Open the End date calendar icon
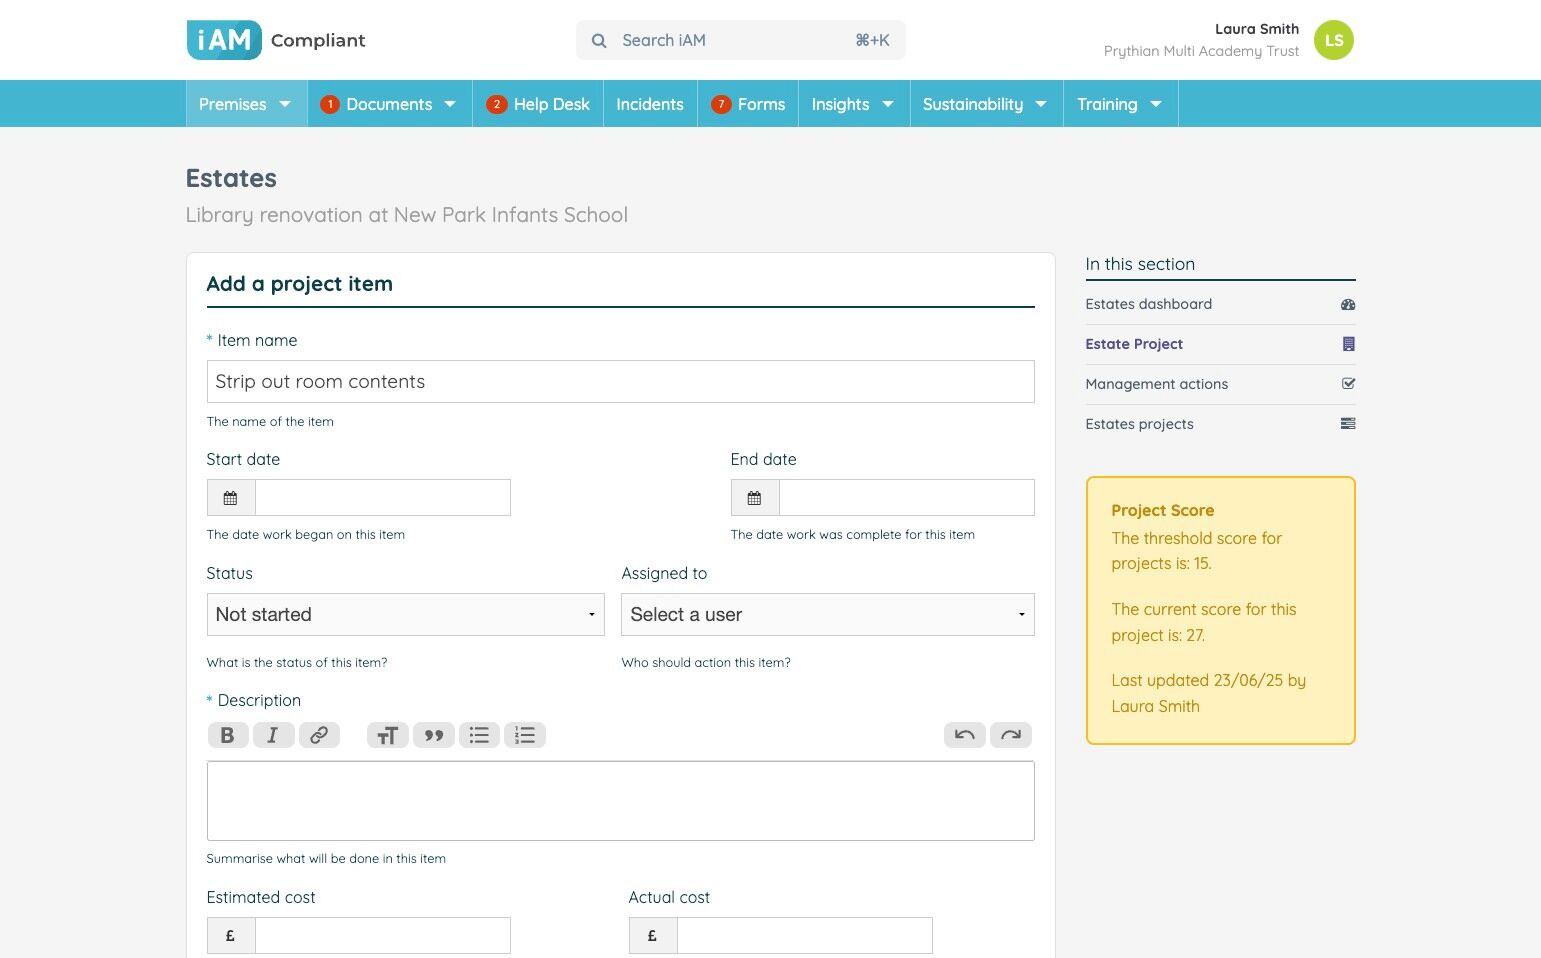1541x958 pixels. [755, 498]
